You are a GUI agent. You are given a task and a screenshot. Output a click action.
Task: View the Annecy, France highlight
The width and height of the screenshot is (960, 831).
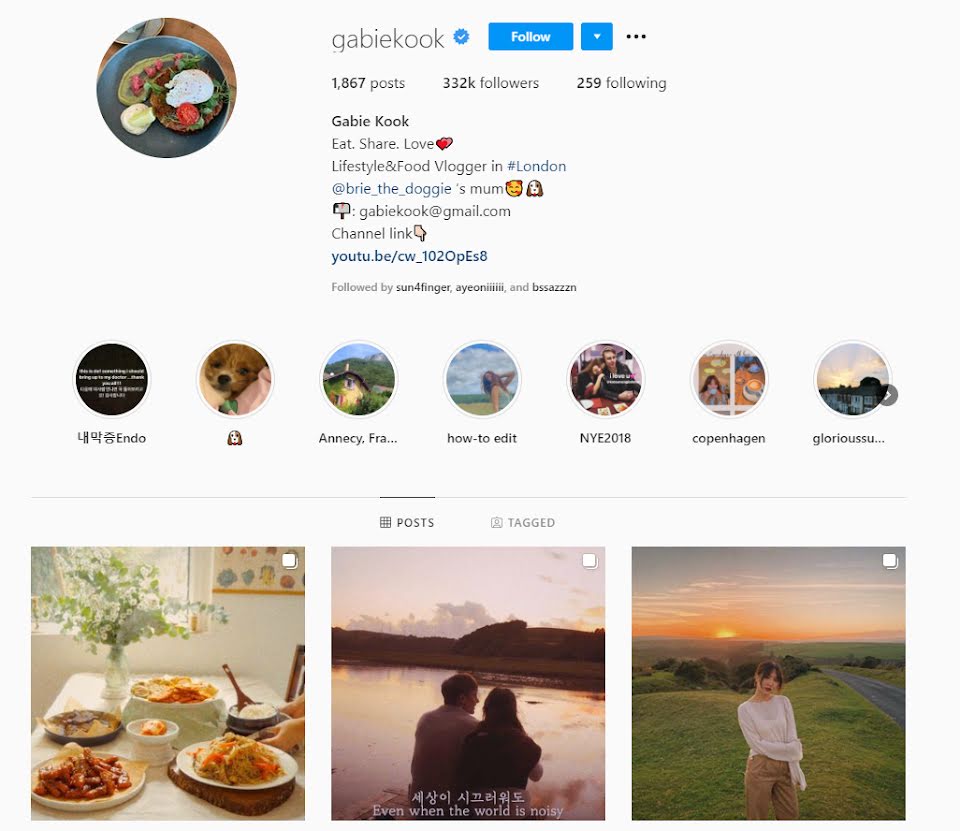pos(358,380)
